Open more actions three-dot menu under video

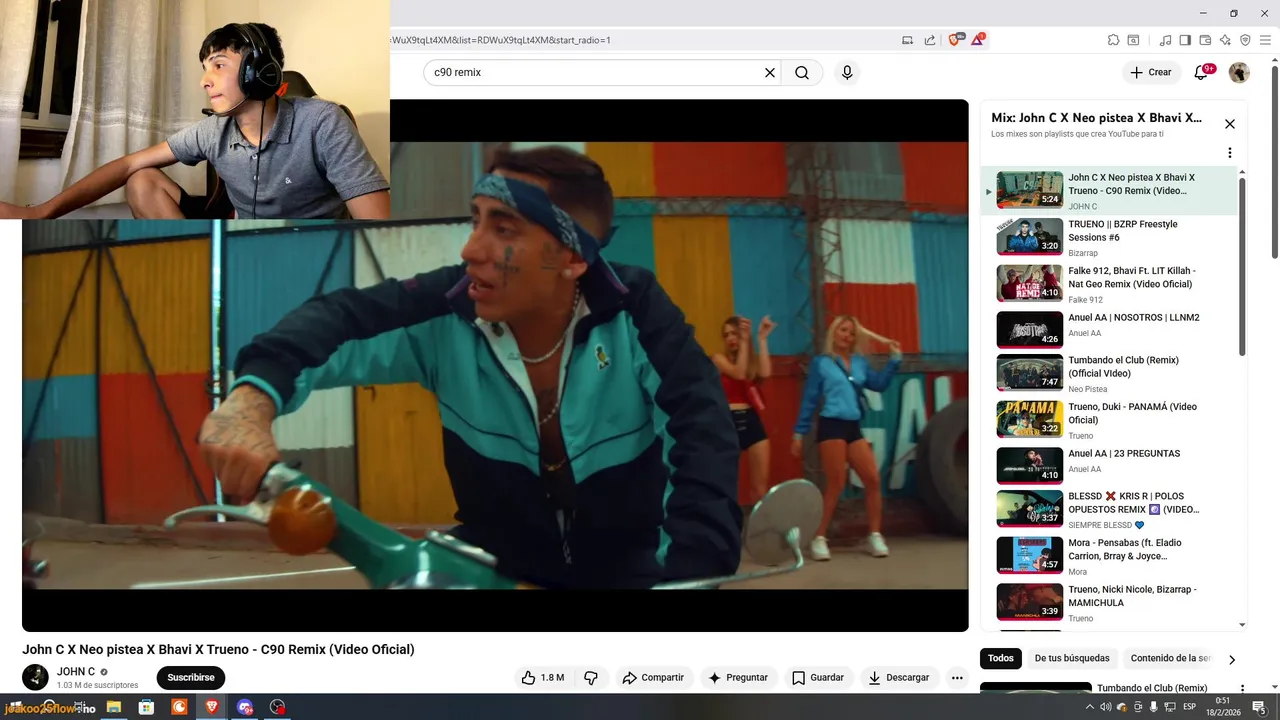[957, 677]
